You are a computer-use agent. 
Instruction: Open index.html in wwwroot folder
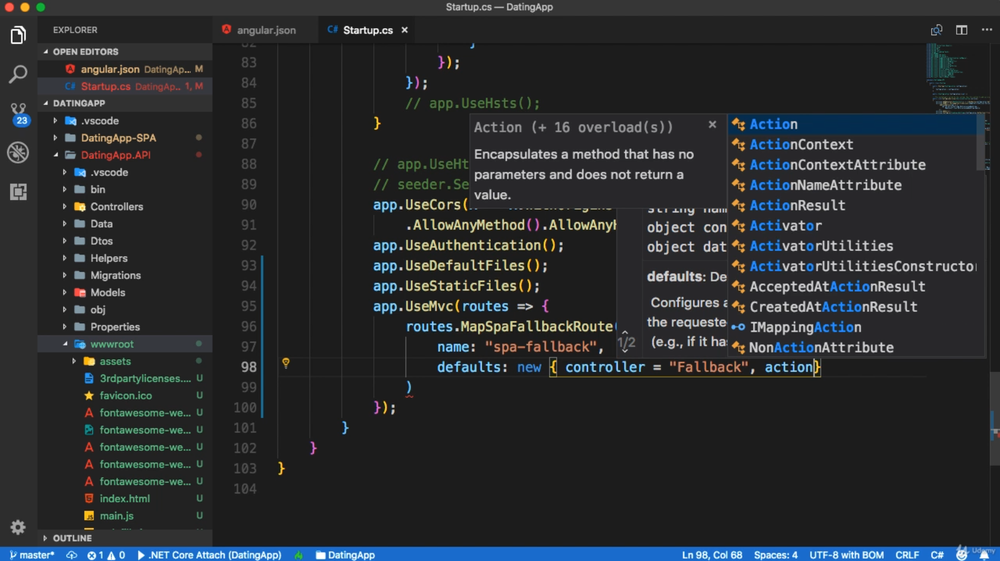pos(124,499)
